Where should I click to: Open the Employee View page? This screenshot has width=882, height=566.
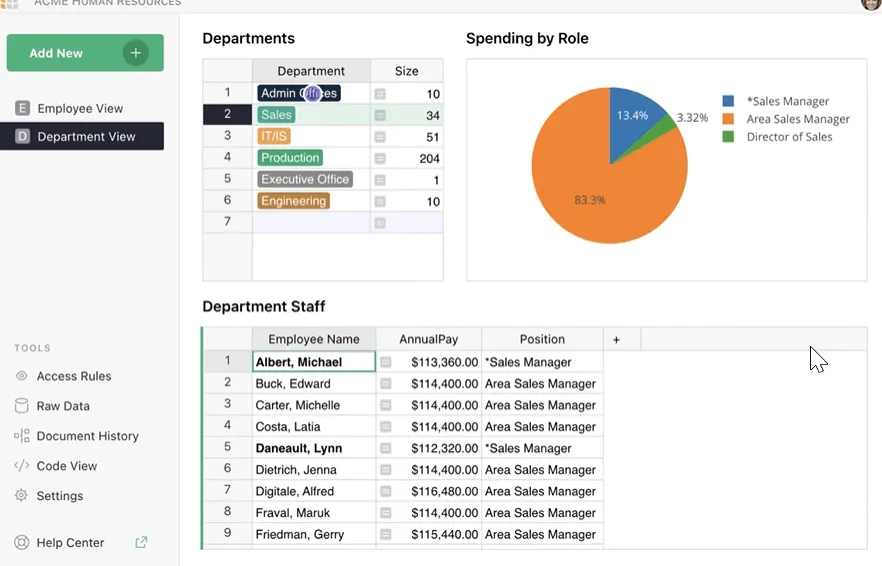(x=82, y=108)
